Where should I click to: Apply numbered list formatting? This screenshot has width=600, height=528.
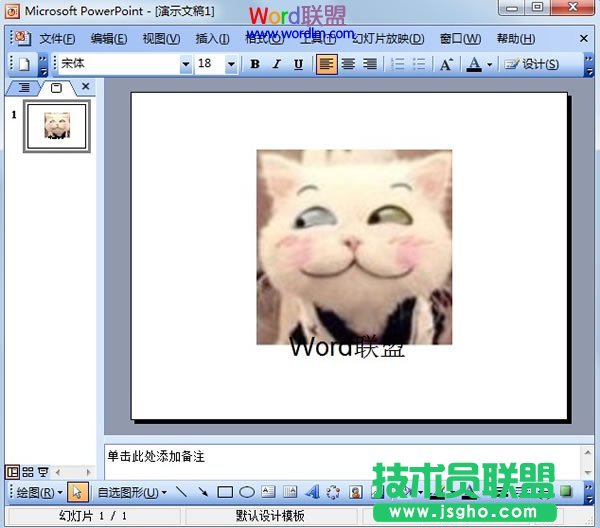398,64
